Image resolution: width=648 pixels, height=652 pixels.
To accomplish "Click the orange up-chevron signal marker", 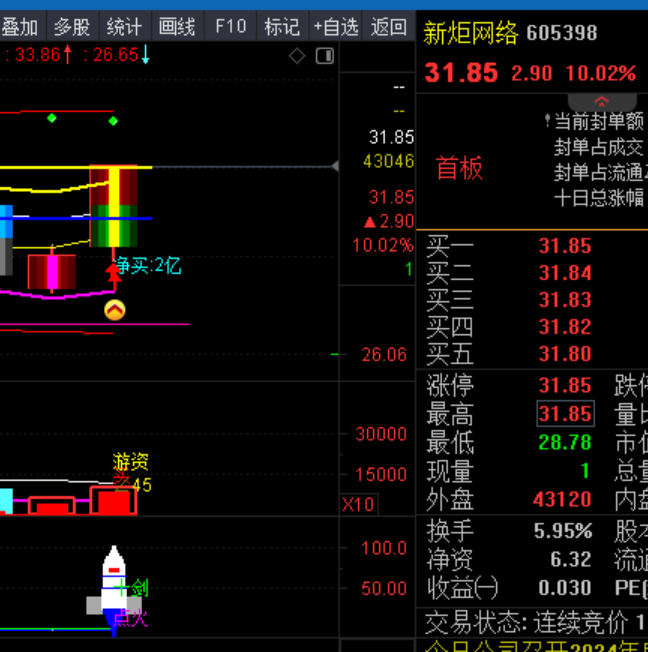I will [x=115, y=310].
